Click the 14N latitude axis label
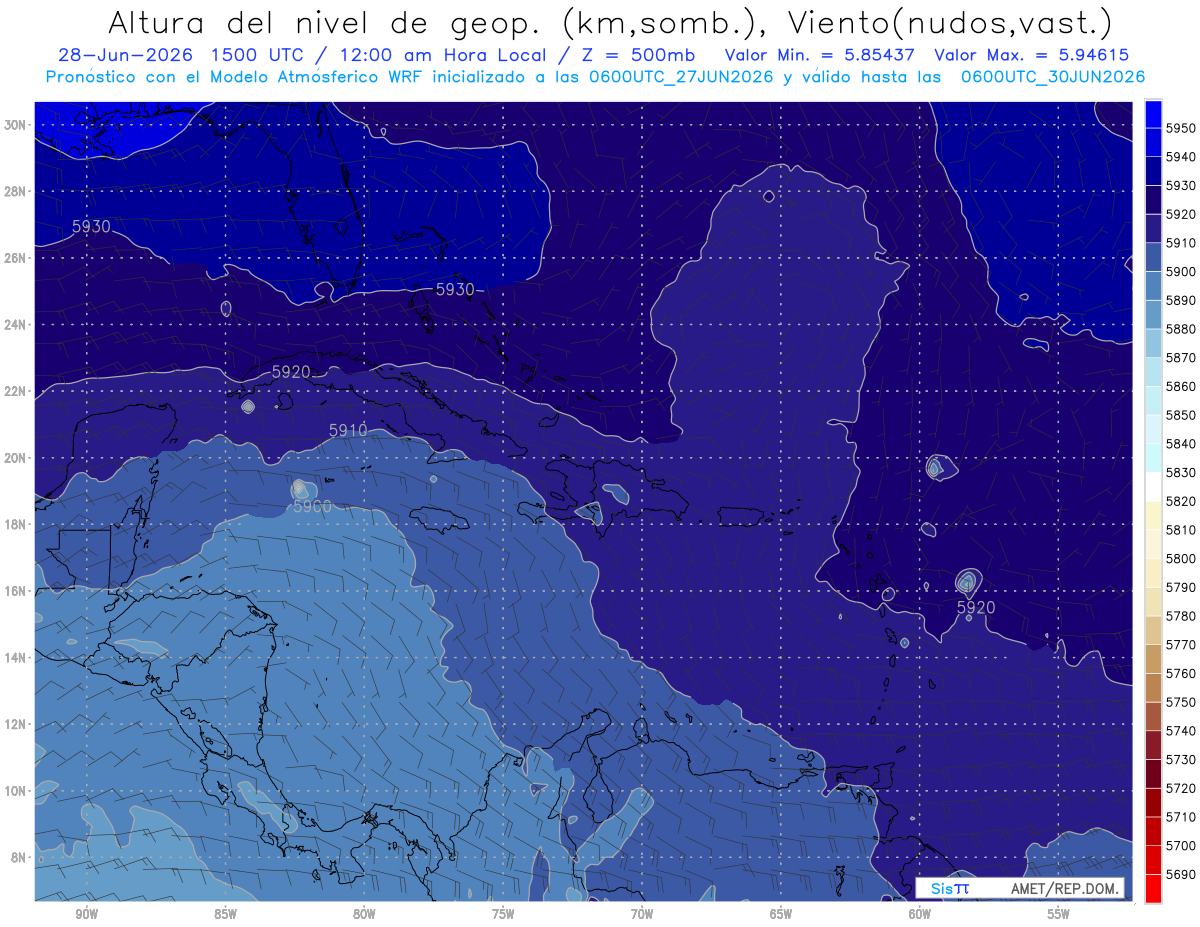The image size is (1200, 927). (x=17, y=658)
